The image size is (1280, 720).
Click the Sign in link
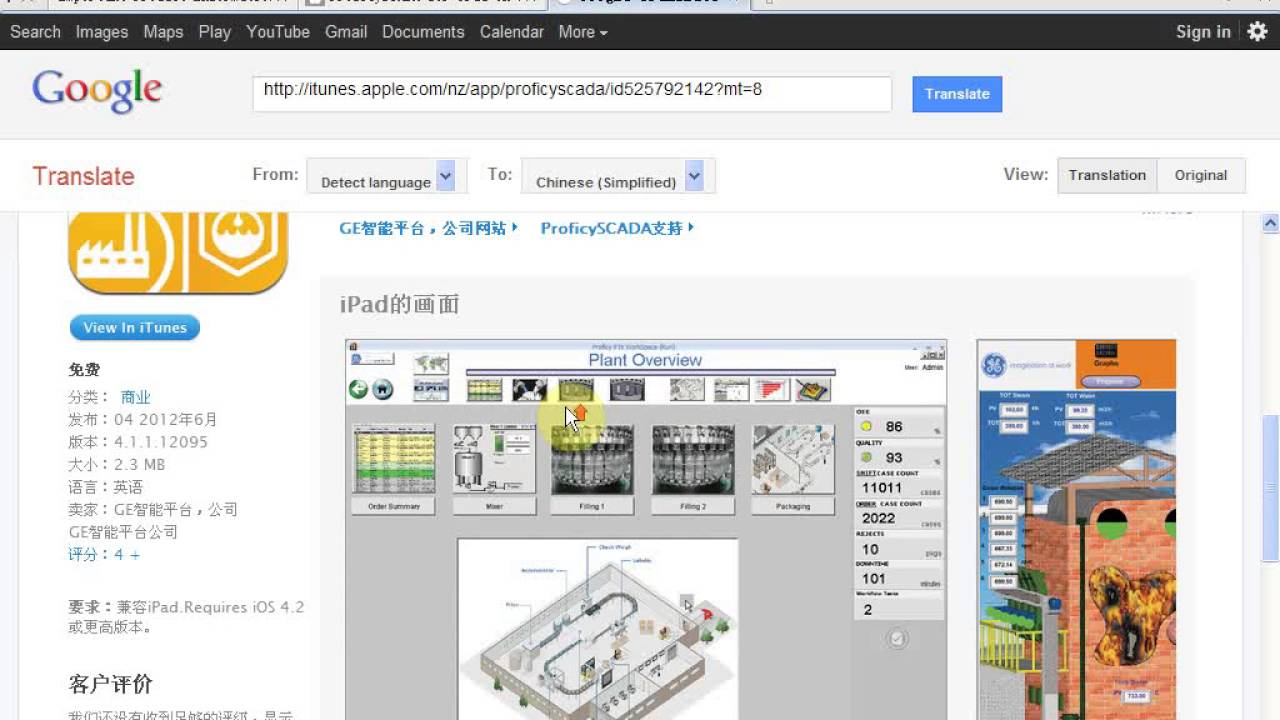pyautogui.click(x=1203, y=32)
